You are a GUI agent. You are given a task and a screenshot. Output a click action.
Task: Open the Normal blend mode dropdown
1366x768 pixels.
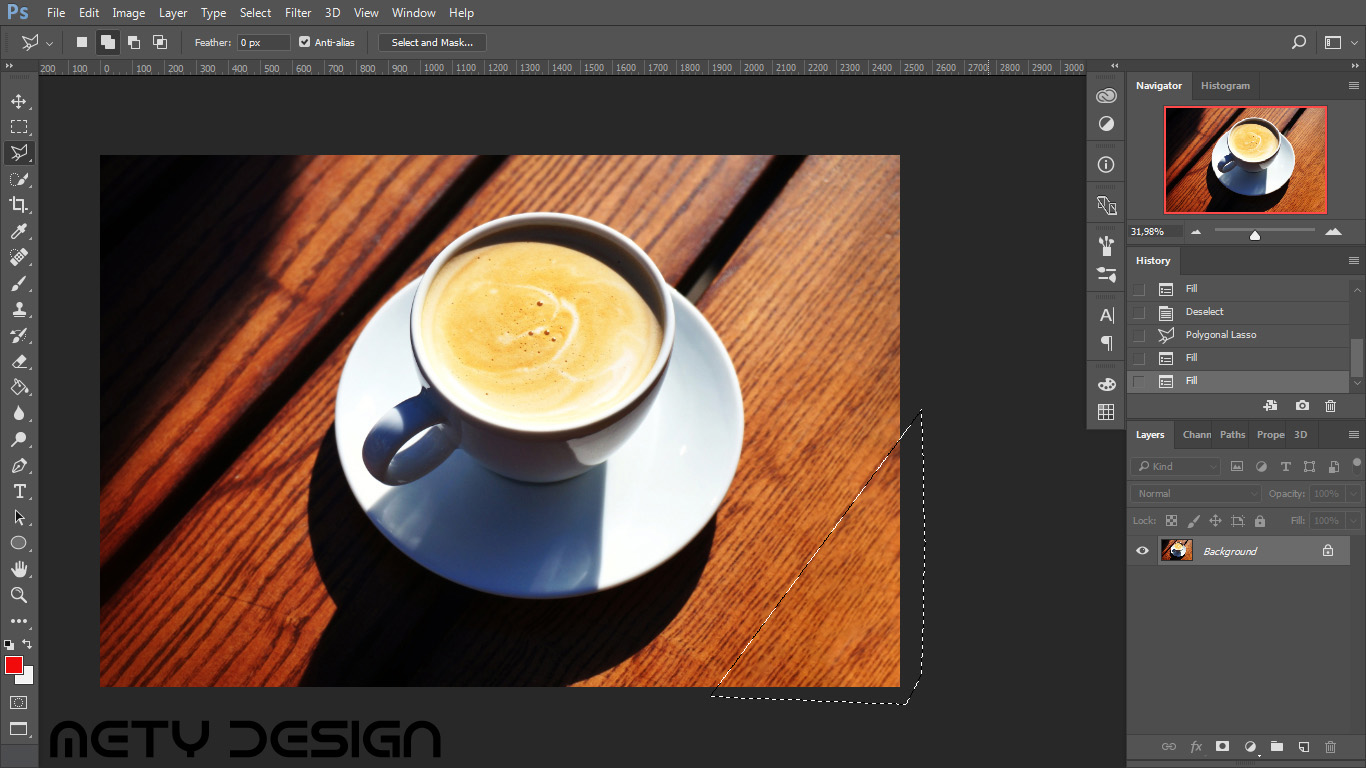pyautogui.click(x=1197, y=493)
